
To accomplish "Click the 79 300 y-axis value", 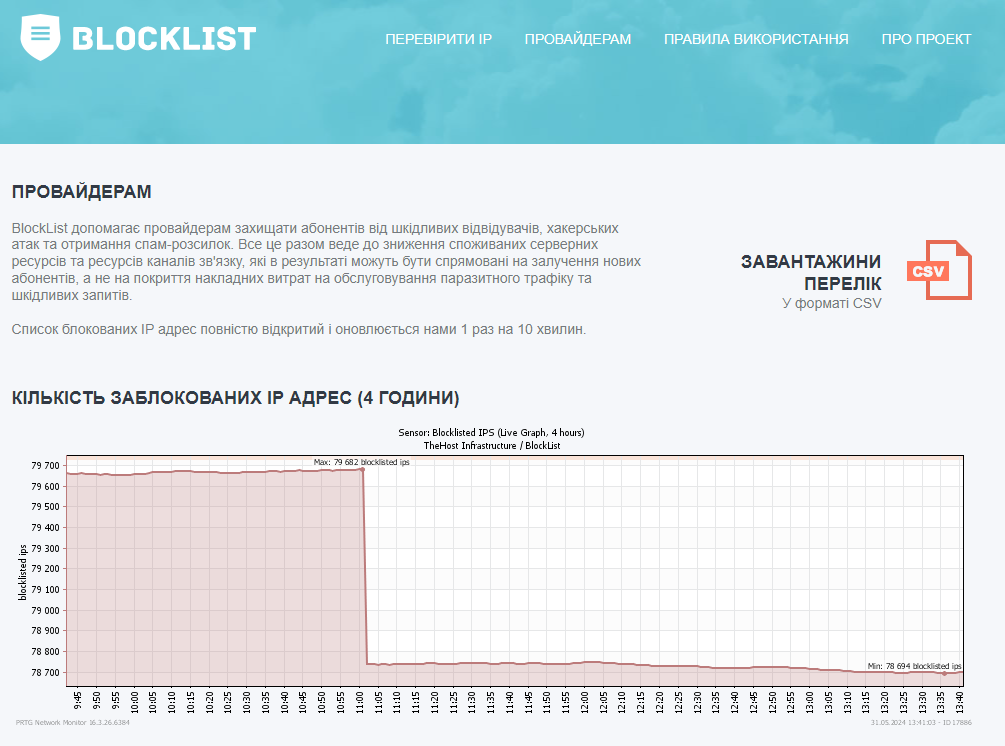I will (46, 549).
